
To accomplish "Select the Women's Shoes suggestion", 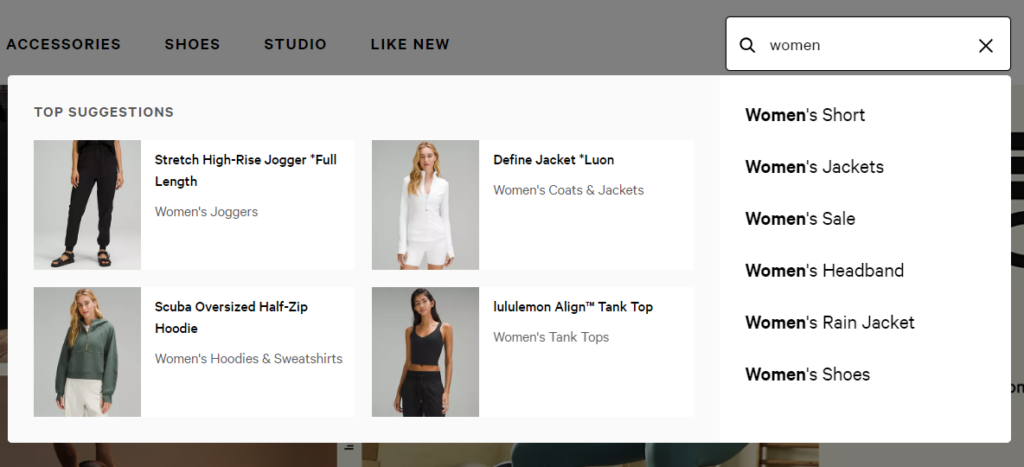I will [x=808, y=374].
